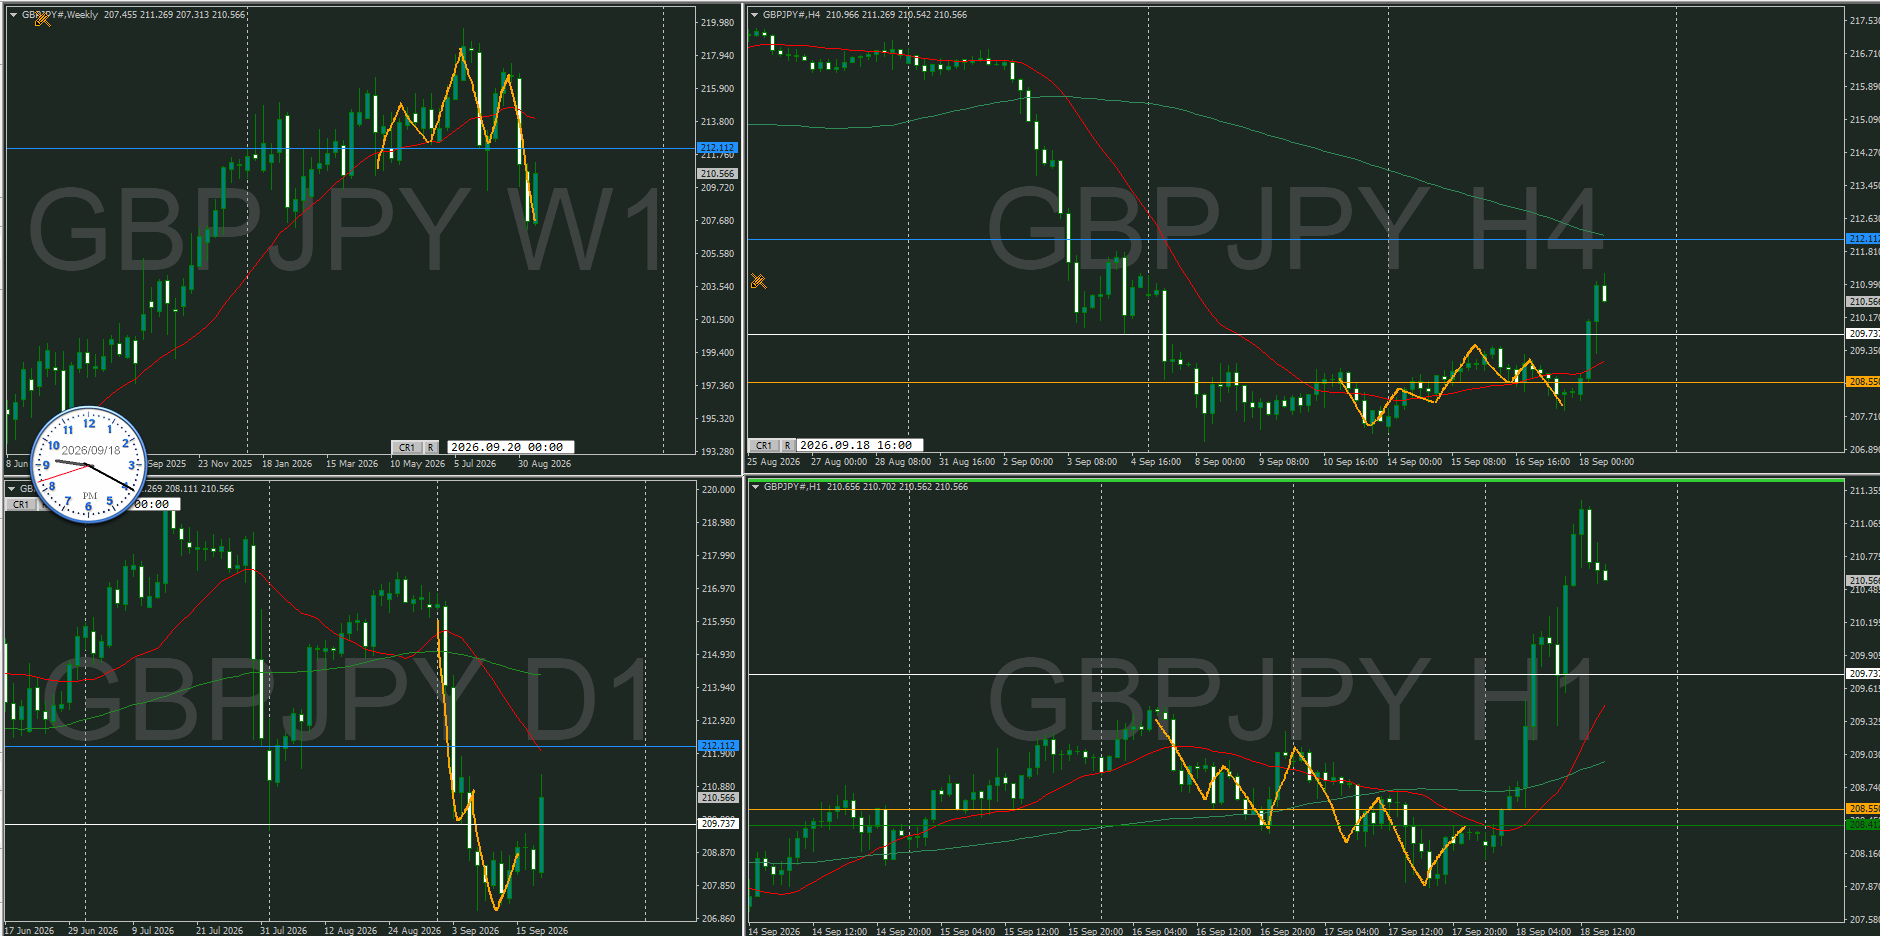Click the R button on the Weekly chart
Screen dimensions: 1880x936
coord(431,448)
